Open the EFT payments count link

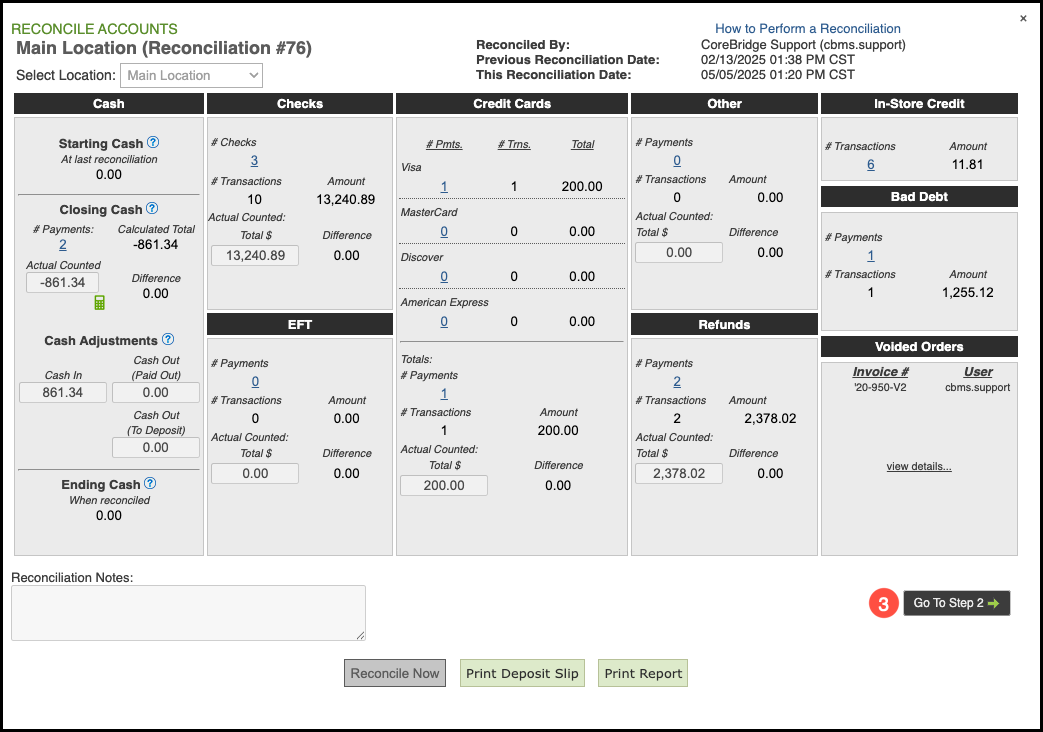click(255, 381)
